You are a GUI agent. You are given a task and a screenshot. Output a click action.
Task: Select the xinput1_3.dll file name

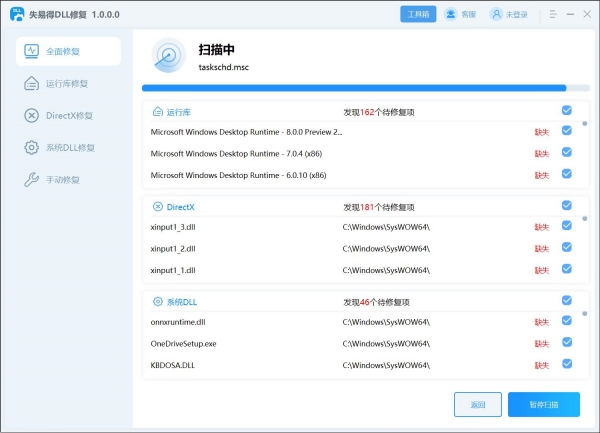click(x=173, y=227)
